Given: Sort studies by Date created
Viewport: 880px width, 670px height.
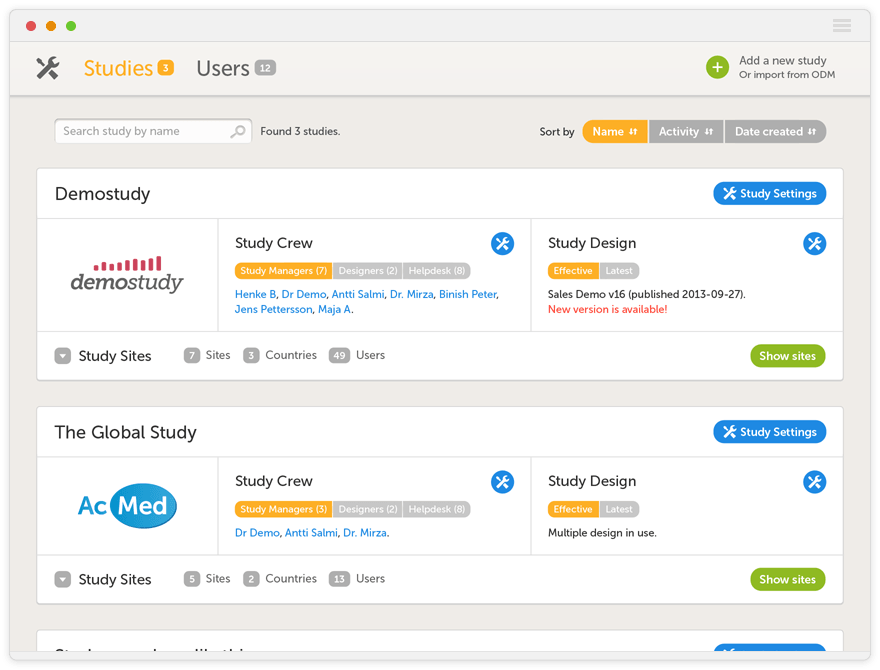Looking at the screenshot, I should click(775, 131).
